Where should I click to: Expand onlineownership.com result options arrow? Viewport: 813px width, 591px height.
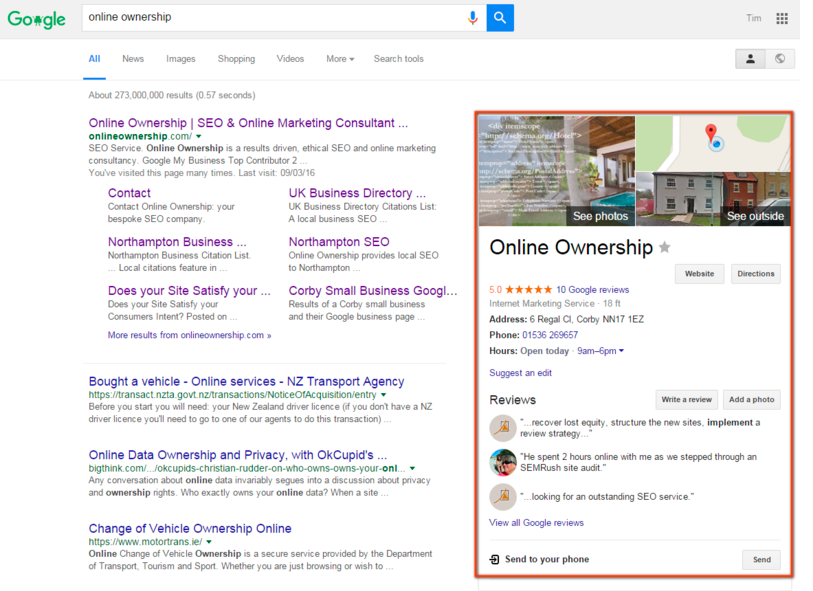[199, 136]
